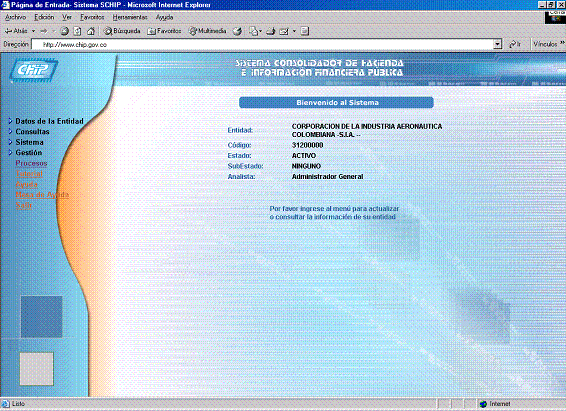Go back with the Atrás button

coord(16,31)
